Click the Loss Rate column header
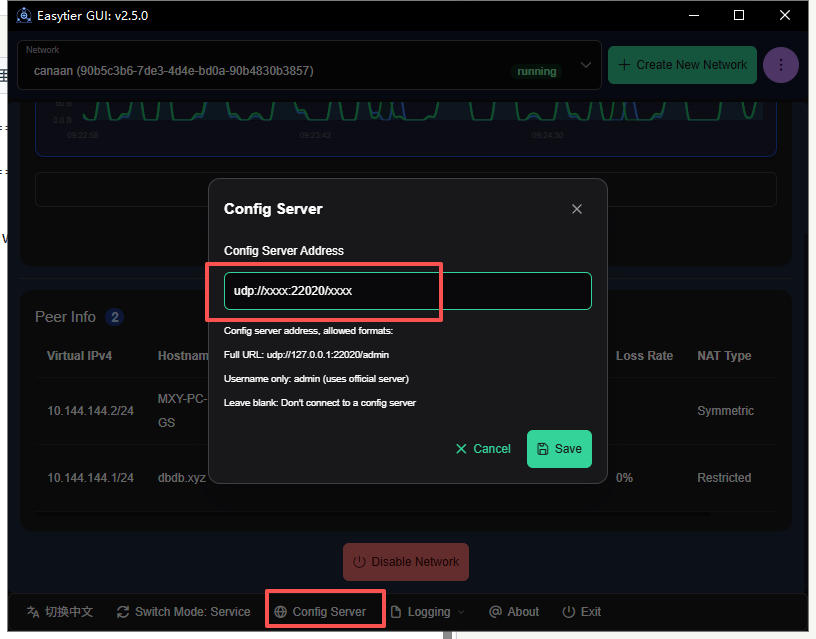816x639 pixels. click(x=644, y=356)
